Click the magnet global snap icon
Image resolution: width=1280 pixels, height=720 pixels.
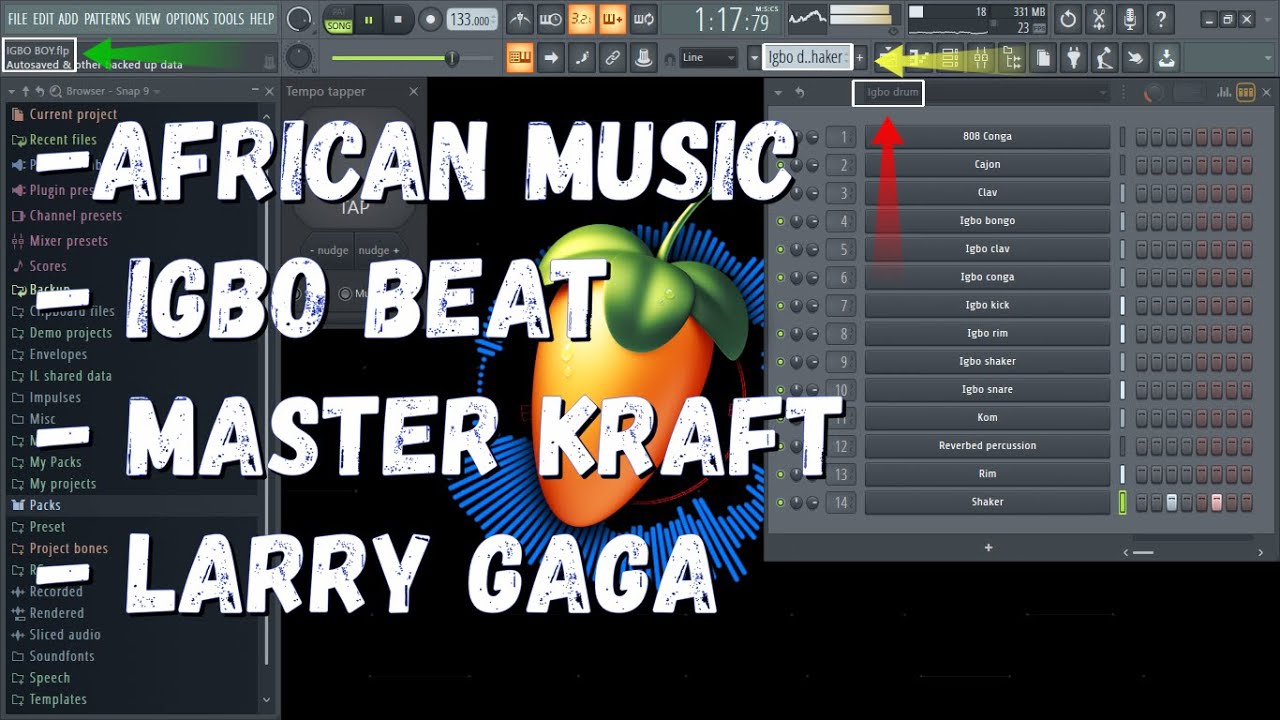point(669,59)
